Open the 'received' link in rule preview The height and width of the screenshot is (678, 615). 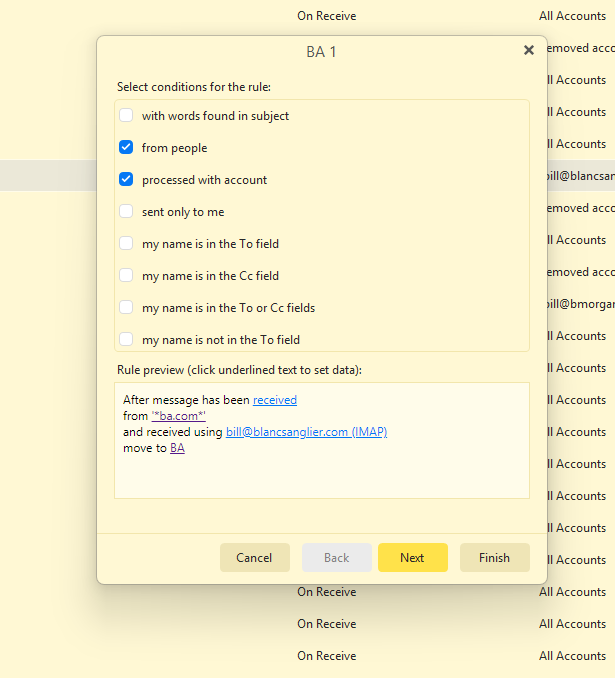pos(274,400)
